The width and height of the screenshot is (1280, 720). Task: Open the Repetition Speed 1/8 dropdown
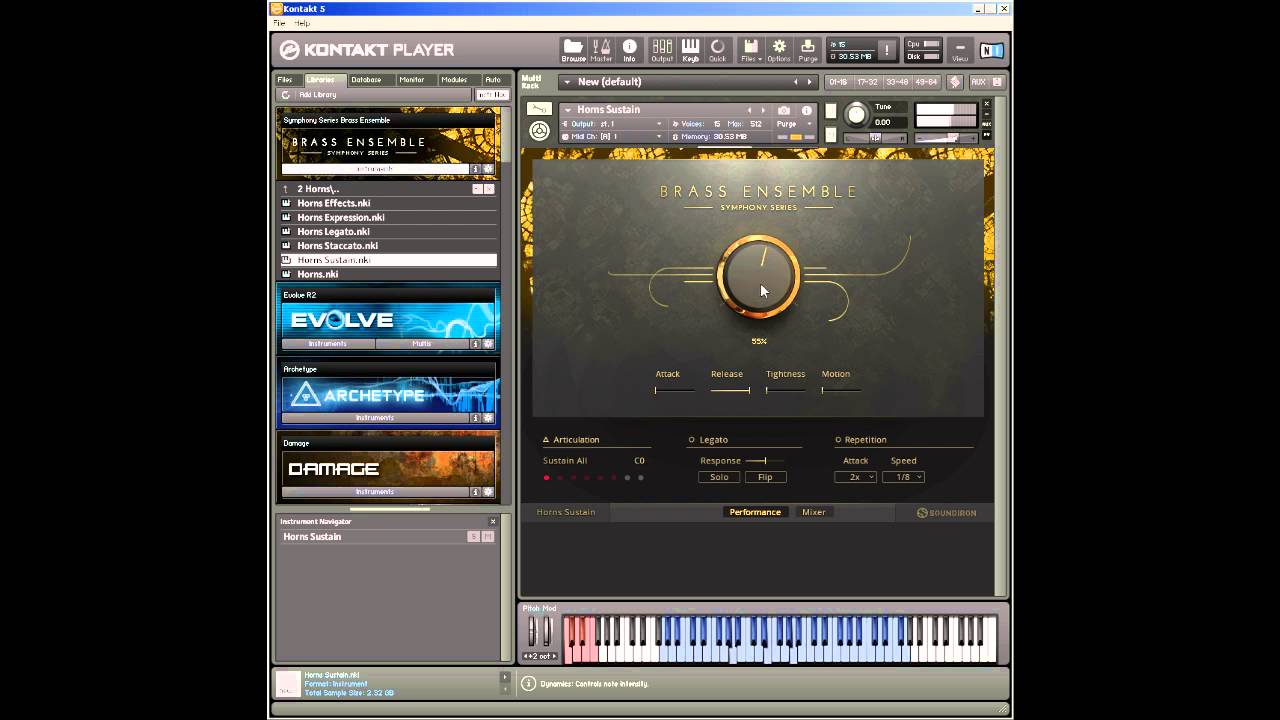tap(903, 477)
